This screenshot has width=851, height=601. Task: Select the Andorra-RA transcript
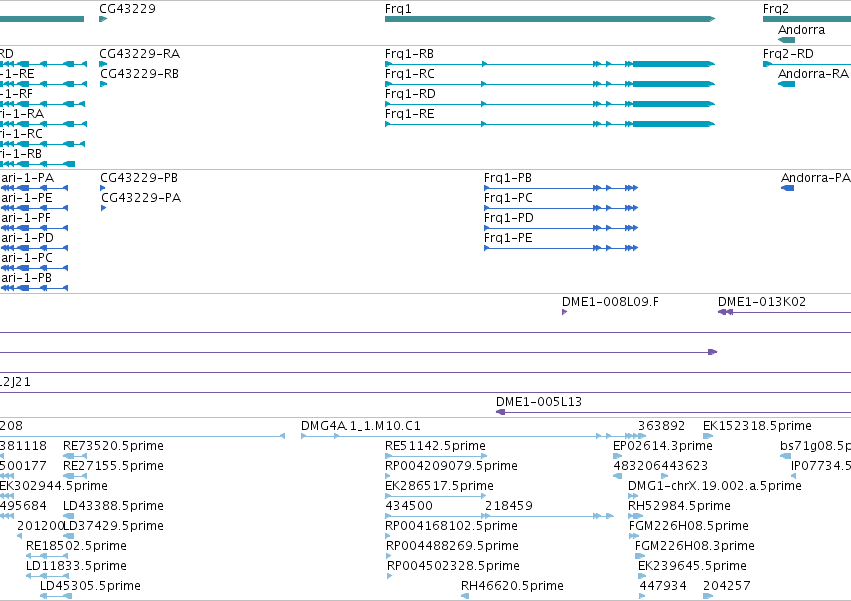786,84
